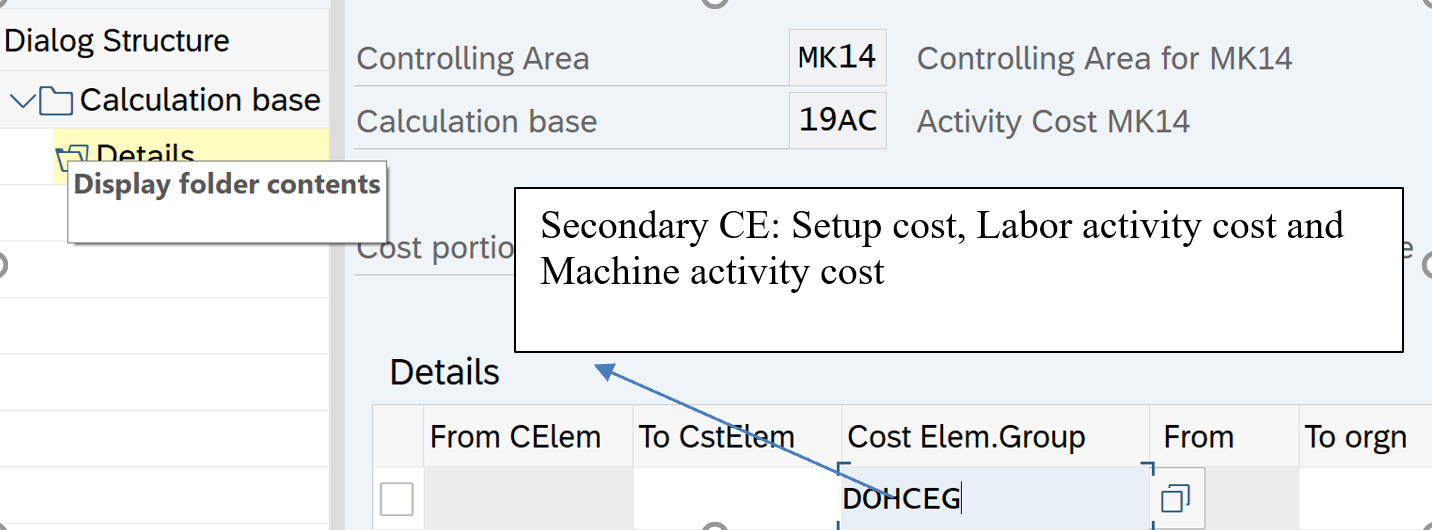Click the Secondary CE annotation text box
The width and height of the screenshot is (1432, 530).
(x=958, y=270)
